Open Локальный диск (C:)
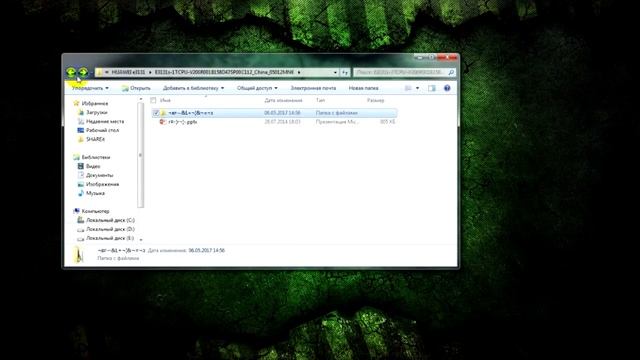The width and height of the screenshot is (640, 360). 110,220
